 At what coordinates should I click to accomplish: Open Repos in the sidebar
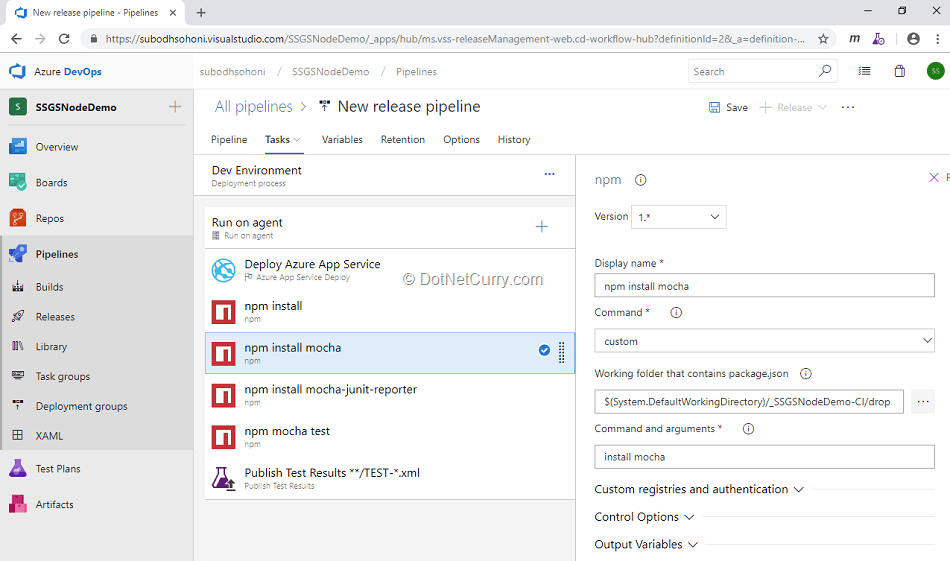tap(49, 218)
